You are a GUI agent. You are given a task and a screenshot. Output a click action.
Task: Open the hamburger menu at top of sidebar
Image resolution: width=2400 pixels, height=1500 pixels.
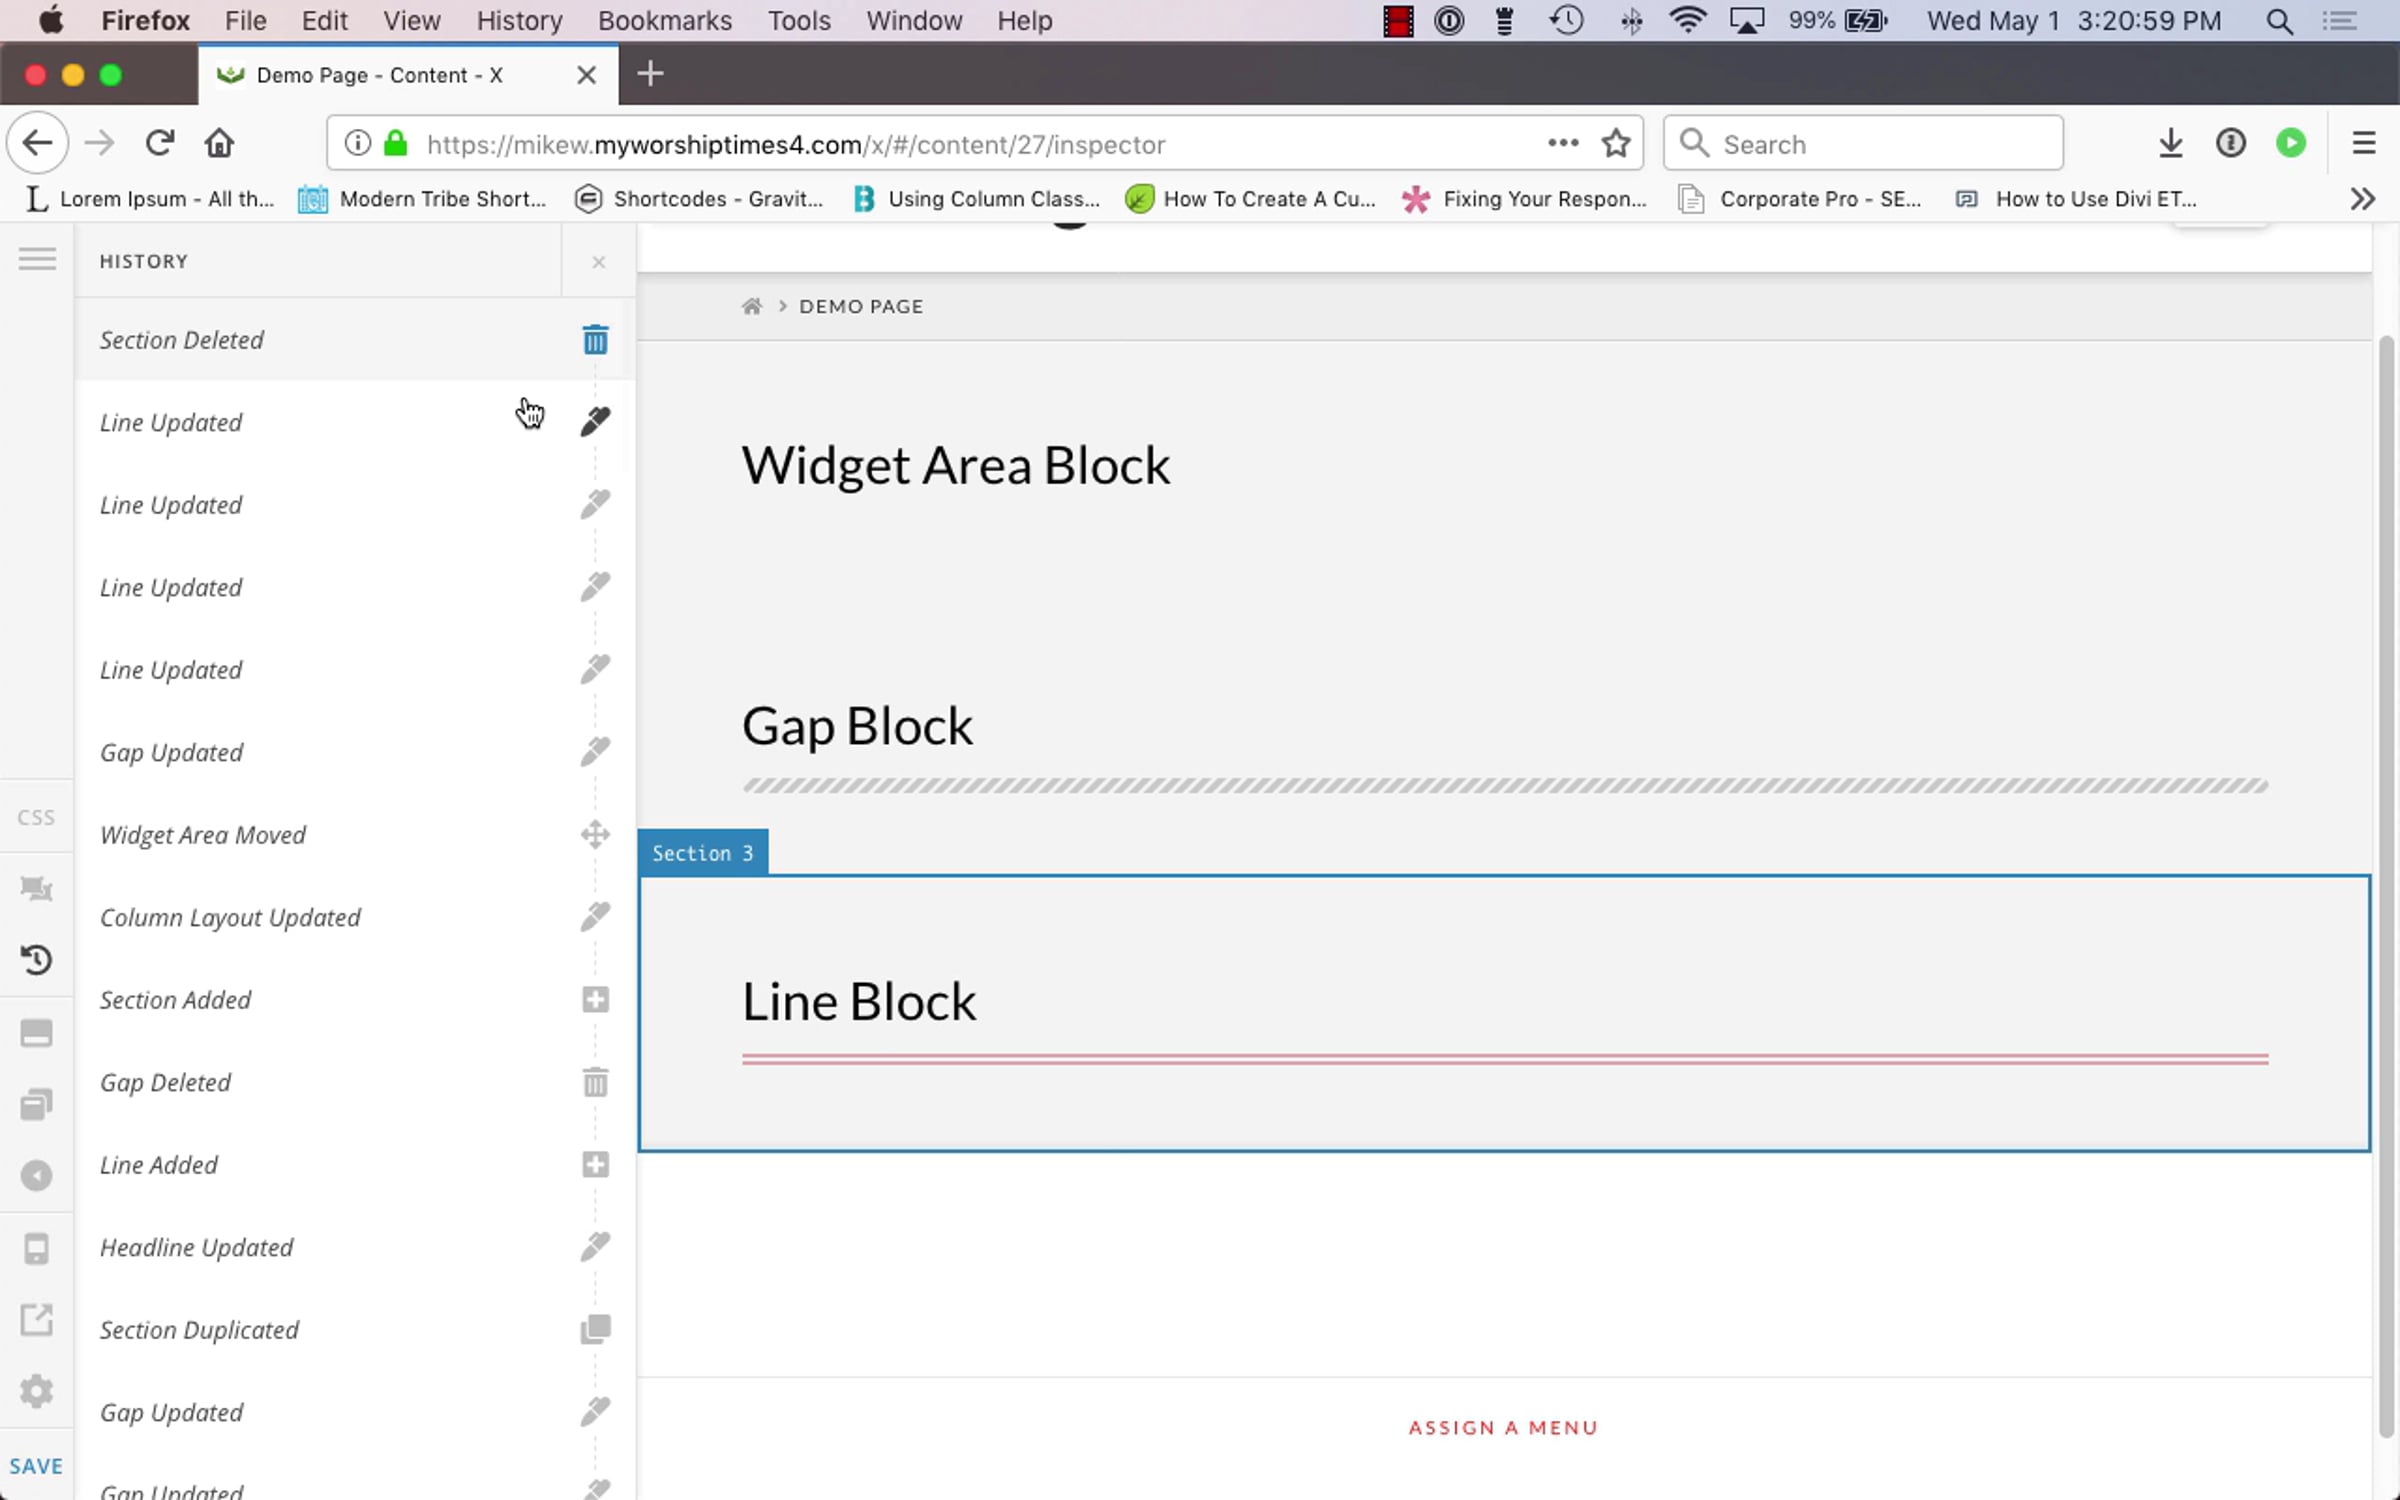pyautogui.click(x=37, y=260)
